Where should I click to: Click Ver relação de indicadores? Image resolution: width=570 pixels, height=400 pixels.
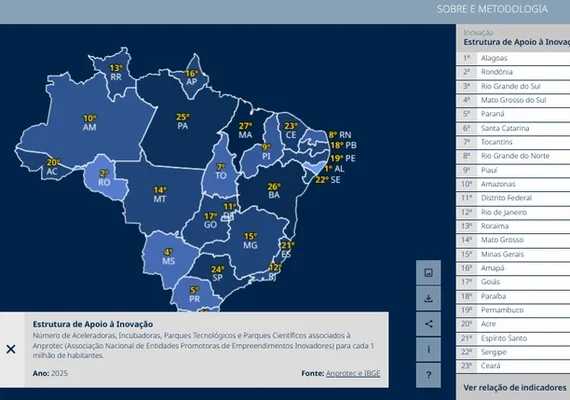(515, 388)
